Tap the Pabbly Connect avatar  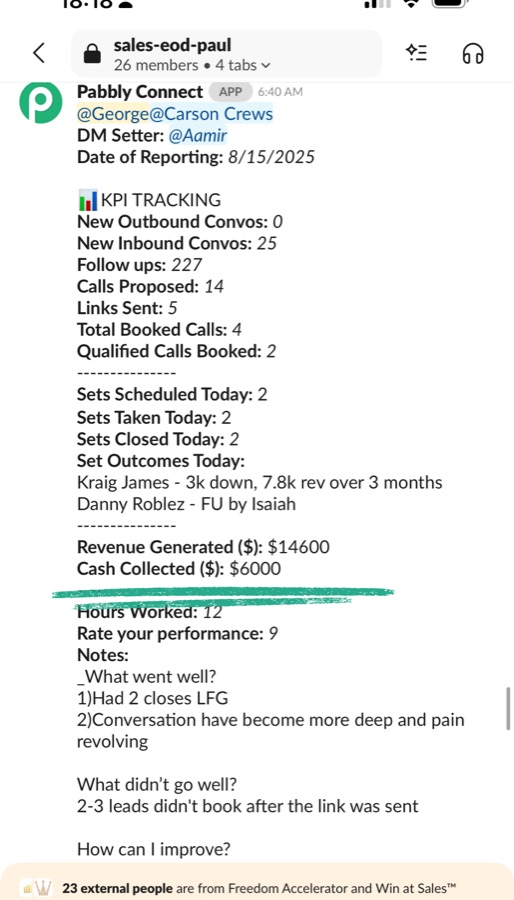(41, 102)
